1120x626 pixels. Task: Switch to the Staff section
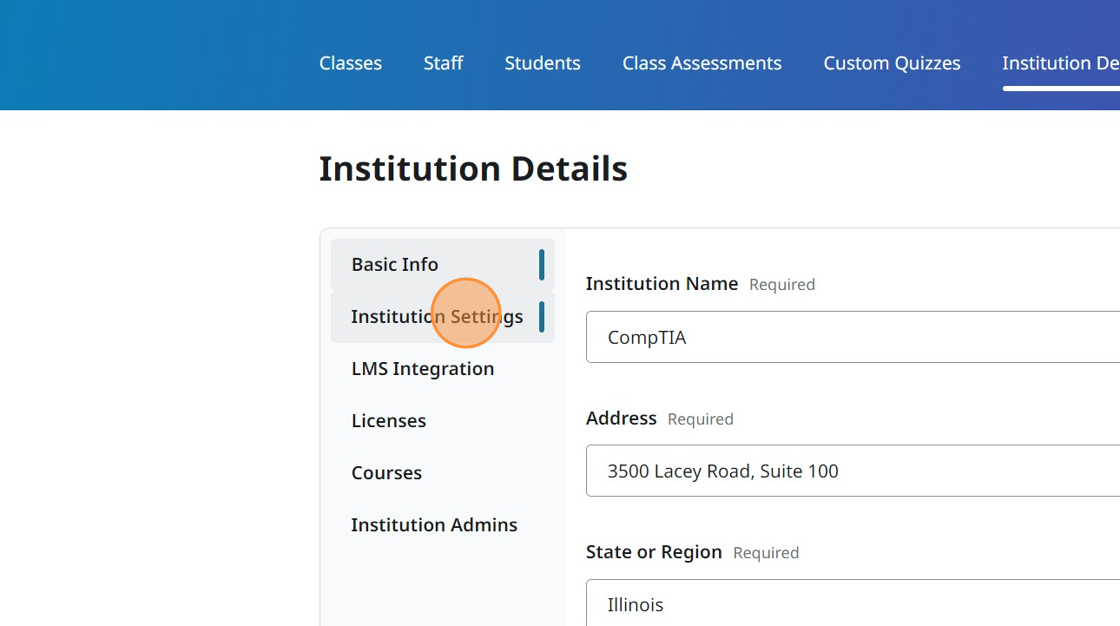pyautogui.click(x=443, y=62)
